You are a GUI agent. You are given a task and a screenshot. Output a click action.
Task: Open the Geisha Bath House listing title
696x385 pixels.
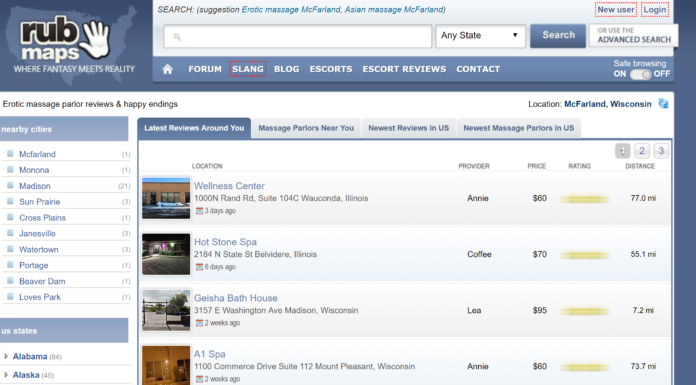(x=236, y=298)
